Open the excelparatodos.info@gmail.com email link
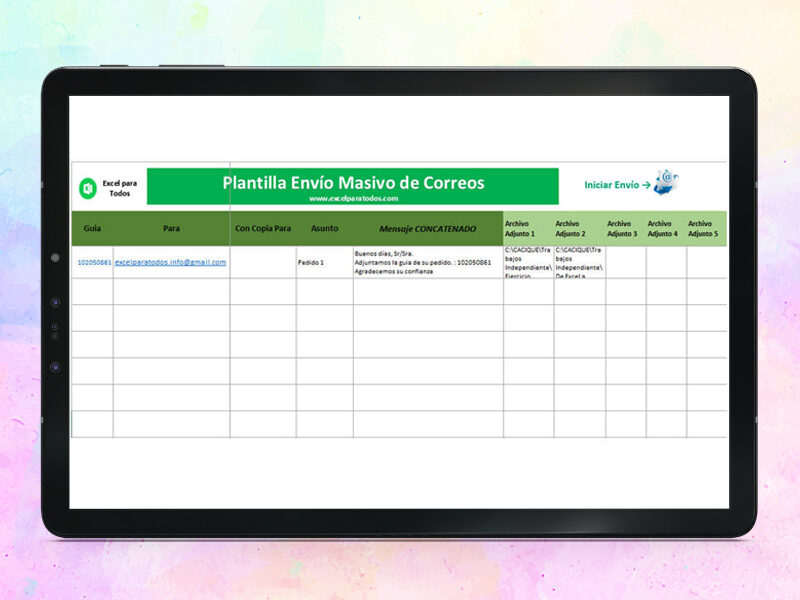Viewport: 800px width, 600px height. (170, 262)
